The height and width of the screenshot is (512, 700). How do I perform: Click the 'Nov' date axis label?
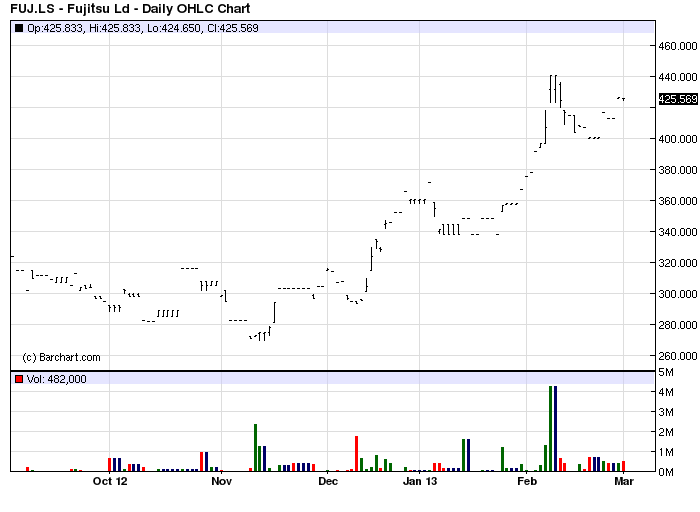pyautogui.click(x=221, y=481)
